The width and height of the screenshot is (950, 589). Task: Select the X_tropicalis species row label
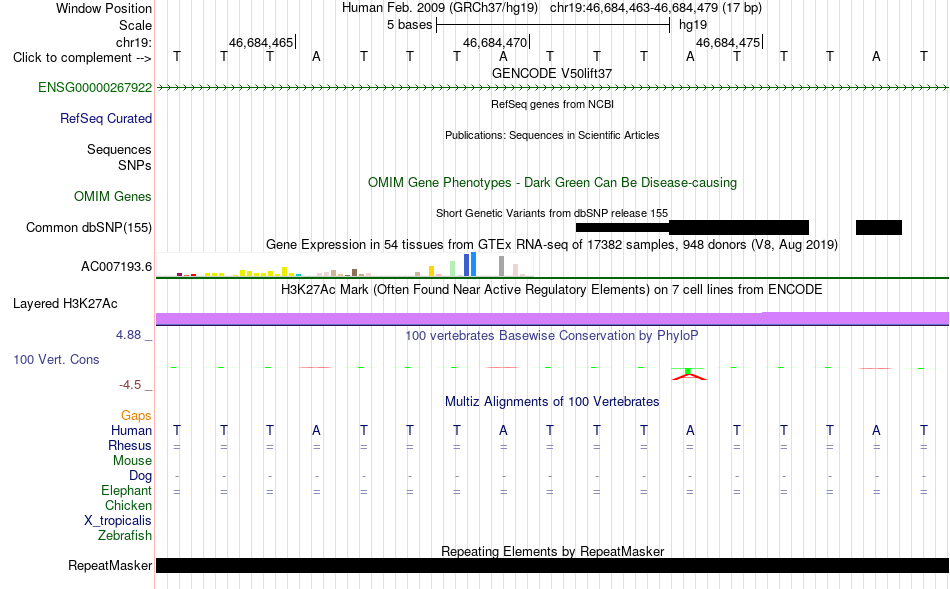tap(118, 521)
